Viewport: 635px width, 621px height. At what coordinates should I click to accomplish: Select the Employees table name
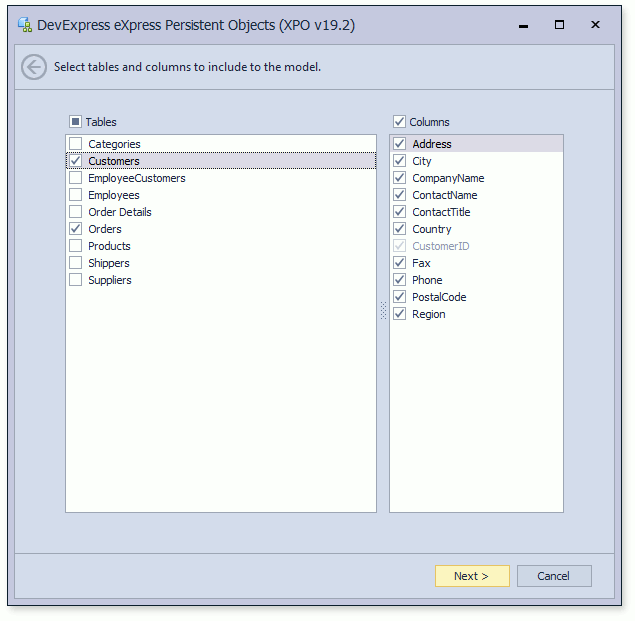[114, 195]
